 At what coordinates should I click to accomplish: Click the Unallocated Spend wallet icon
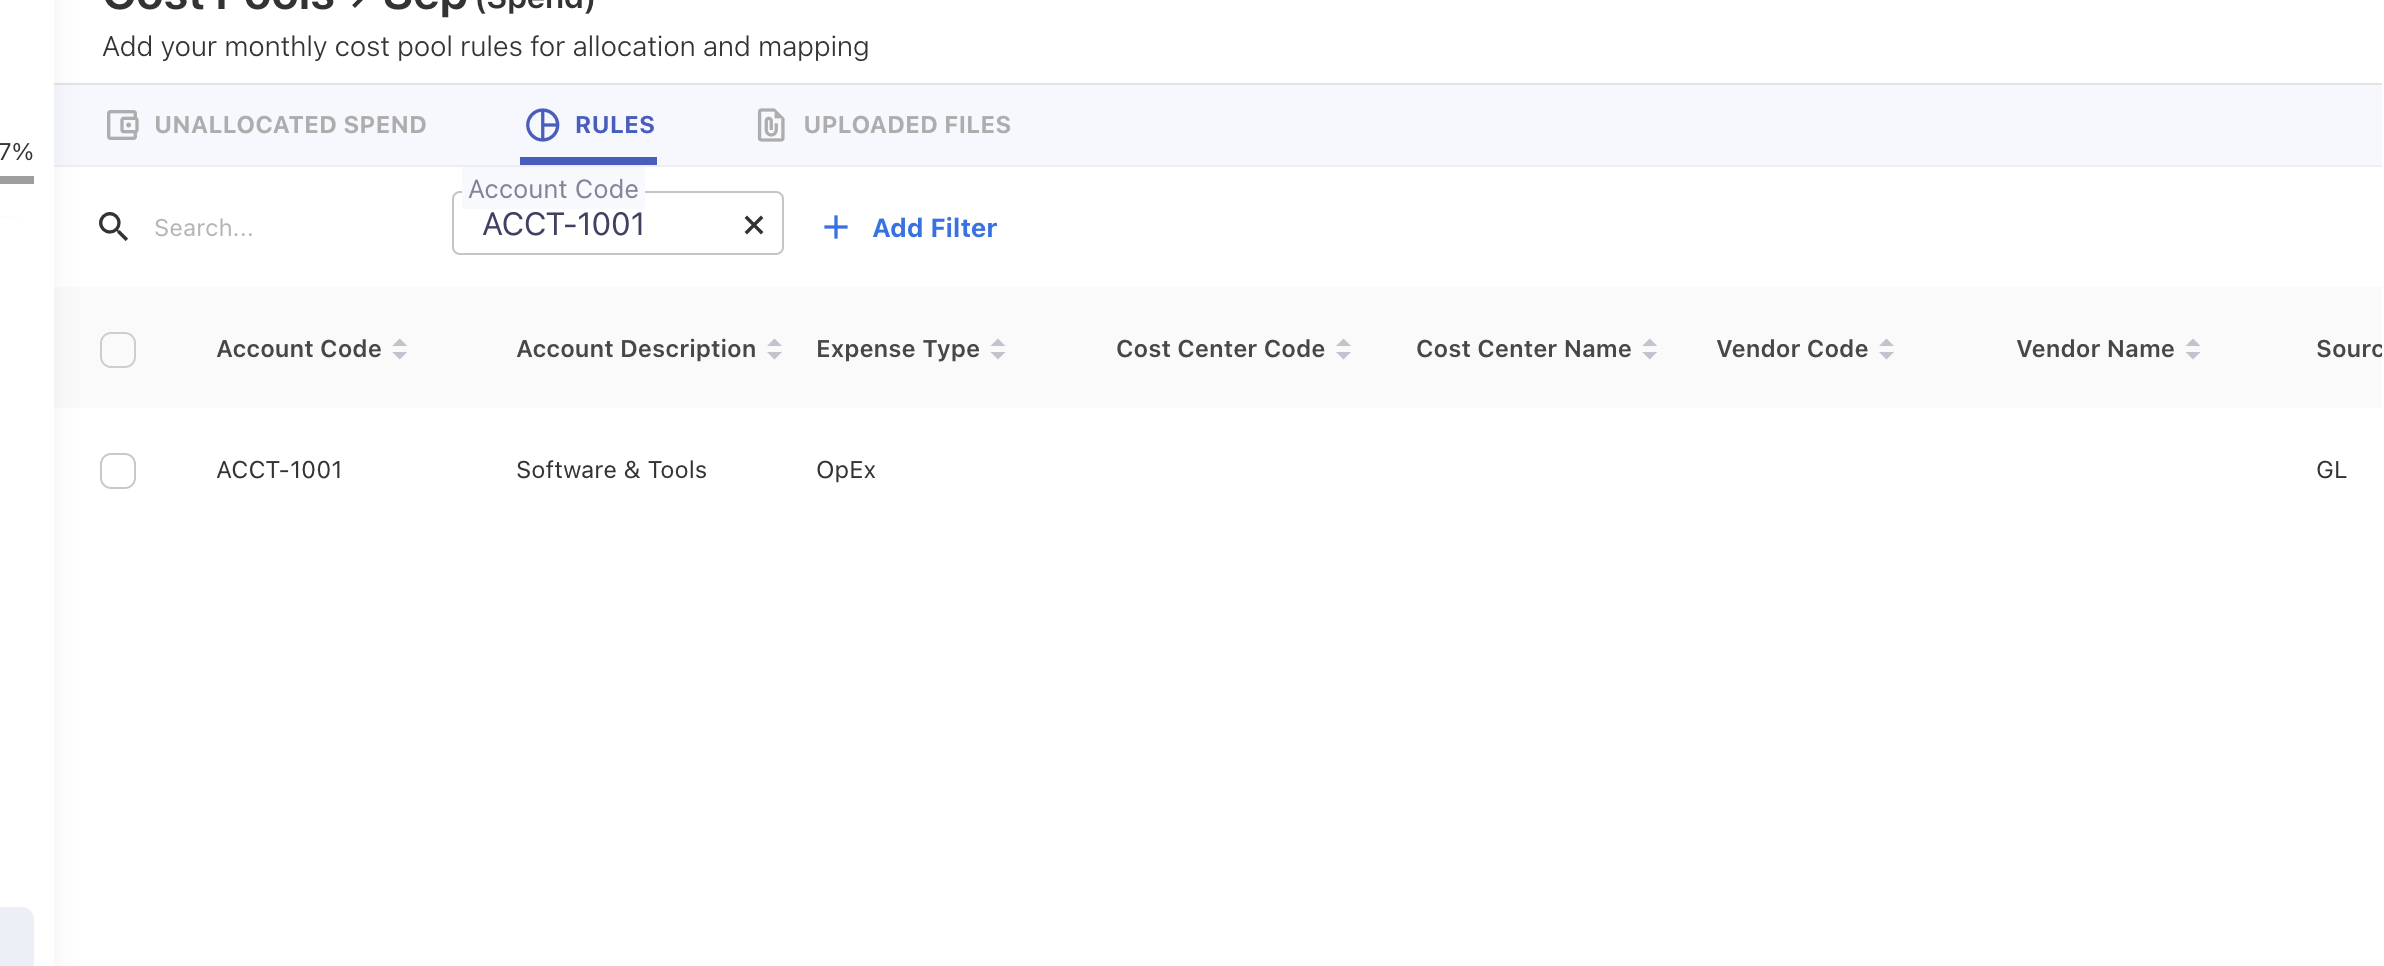click(x=122, y=125)
